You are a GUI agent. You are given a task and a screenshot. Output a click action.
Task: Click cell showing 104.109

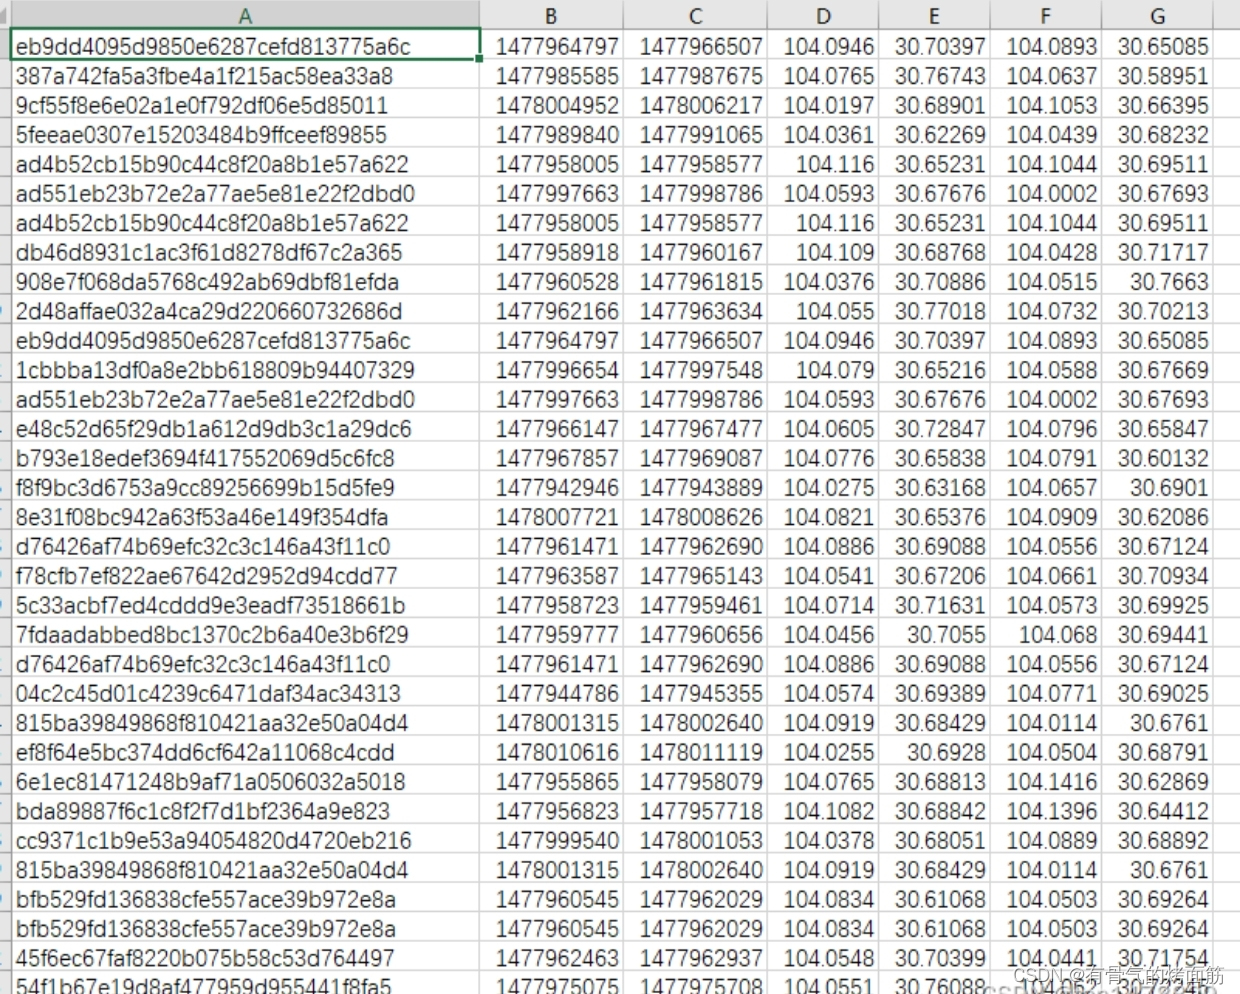click(x=823, y=252)
